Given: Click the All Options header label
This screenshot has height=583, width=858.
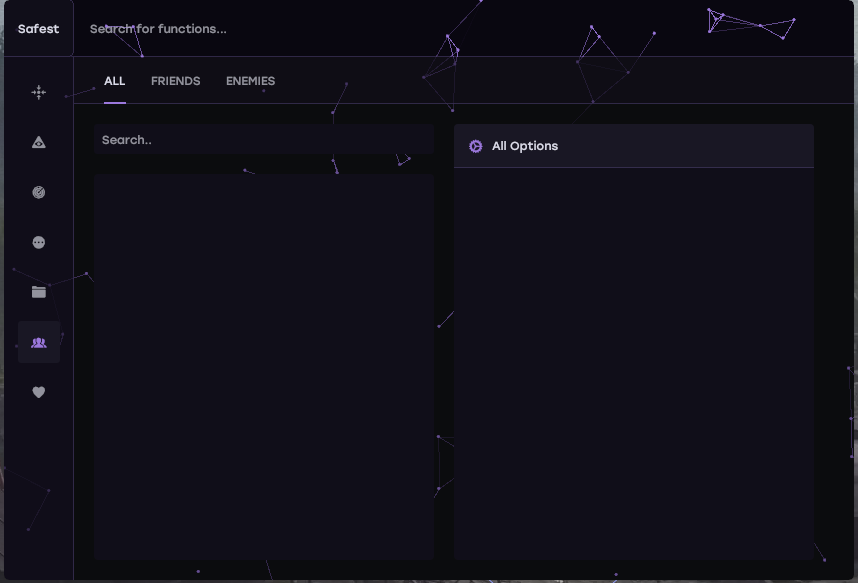Looking at the screenshot, I should tap(525, 146).
